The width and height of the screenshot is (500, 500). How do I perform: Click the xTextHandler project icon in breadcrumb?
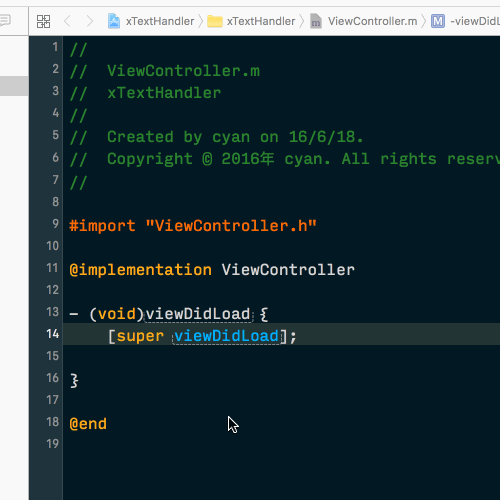click(114, 21)
